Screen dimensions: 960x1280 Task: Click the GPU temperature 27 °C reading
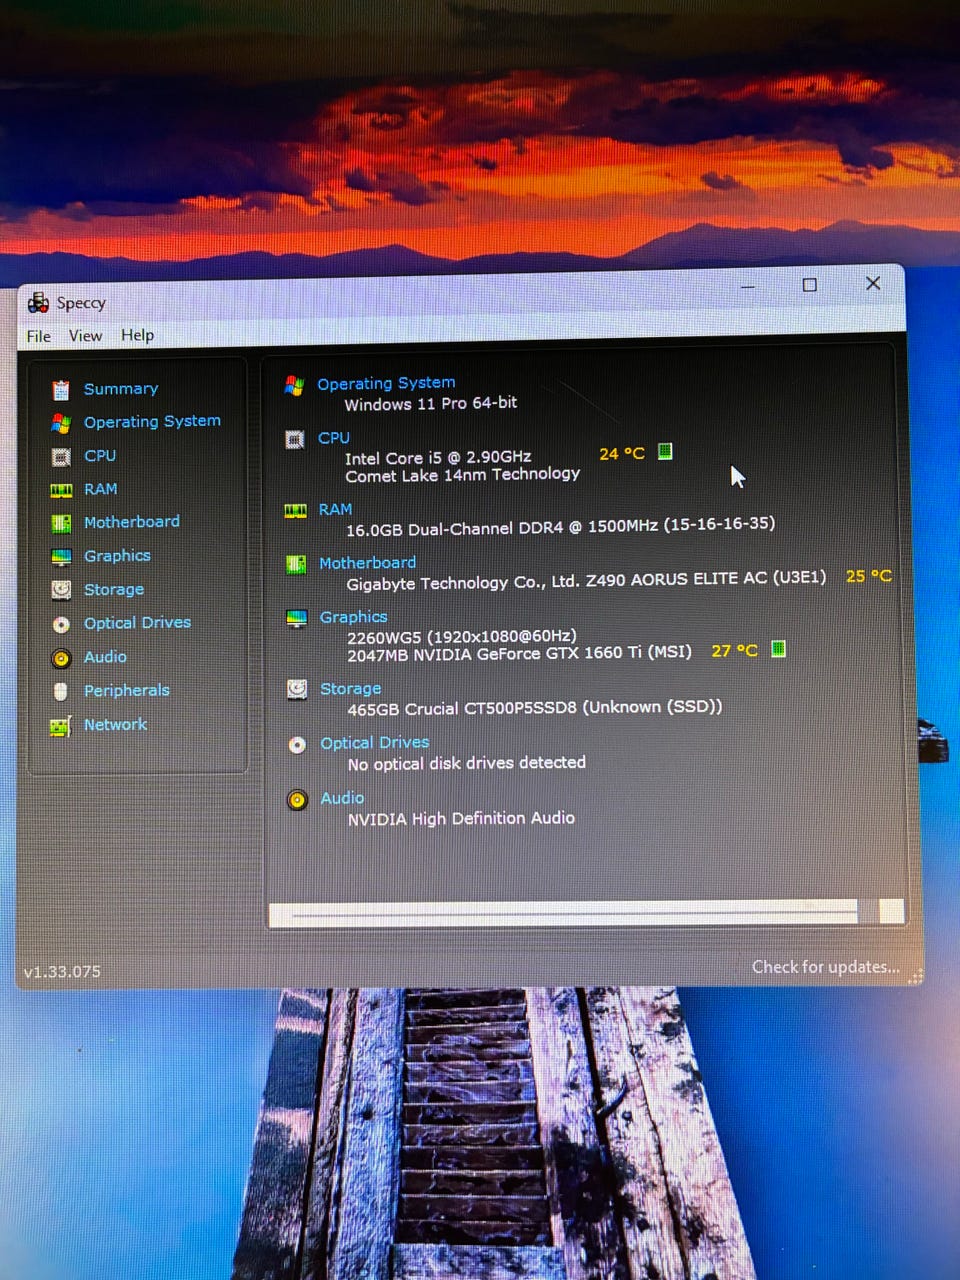tap(734, 651)
